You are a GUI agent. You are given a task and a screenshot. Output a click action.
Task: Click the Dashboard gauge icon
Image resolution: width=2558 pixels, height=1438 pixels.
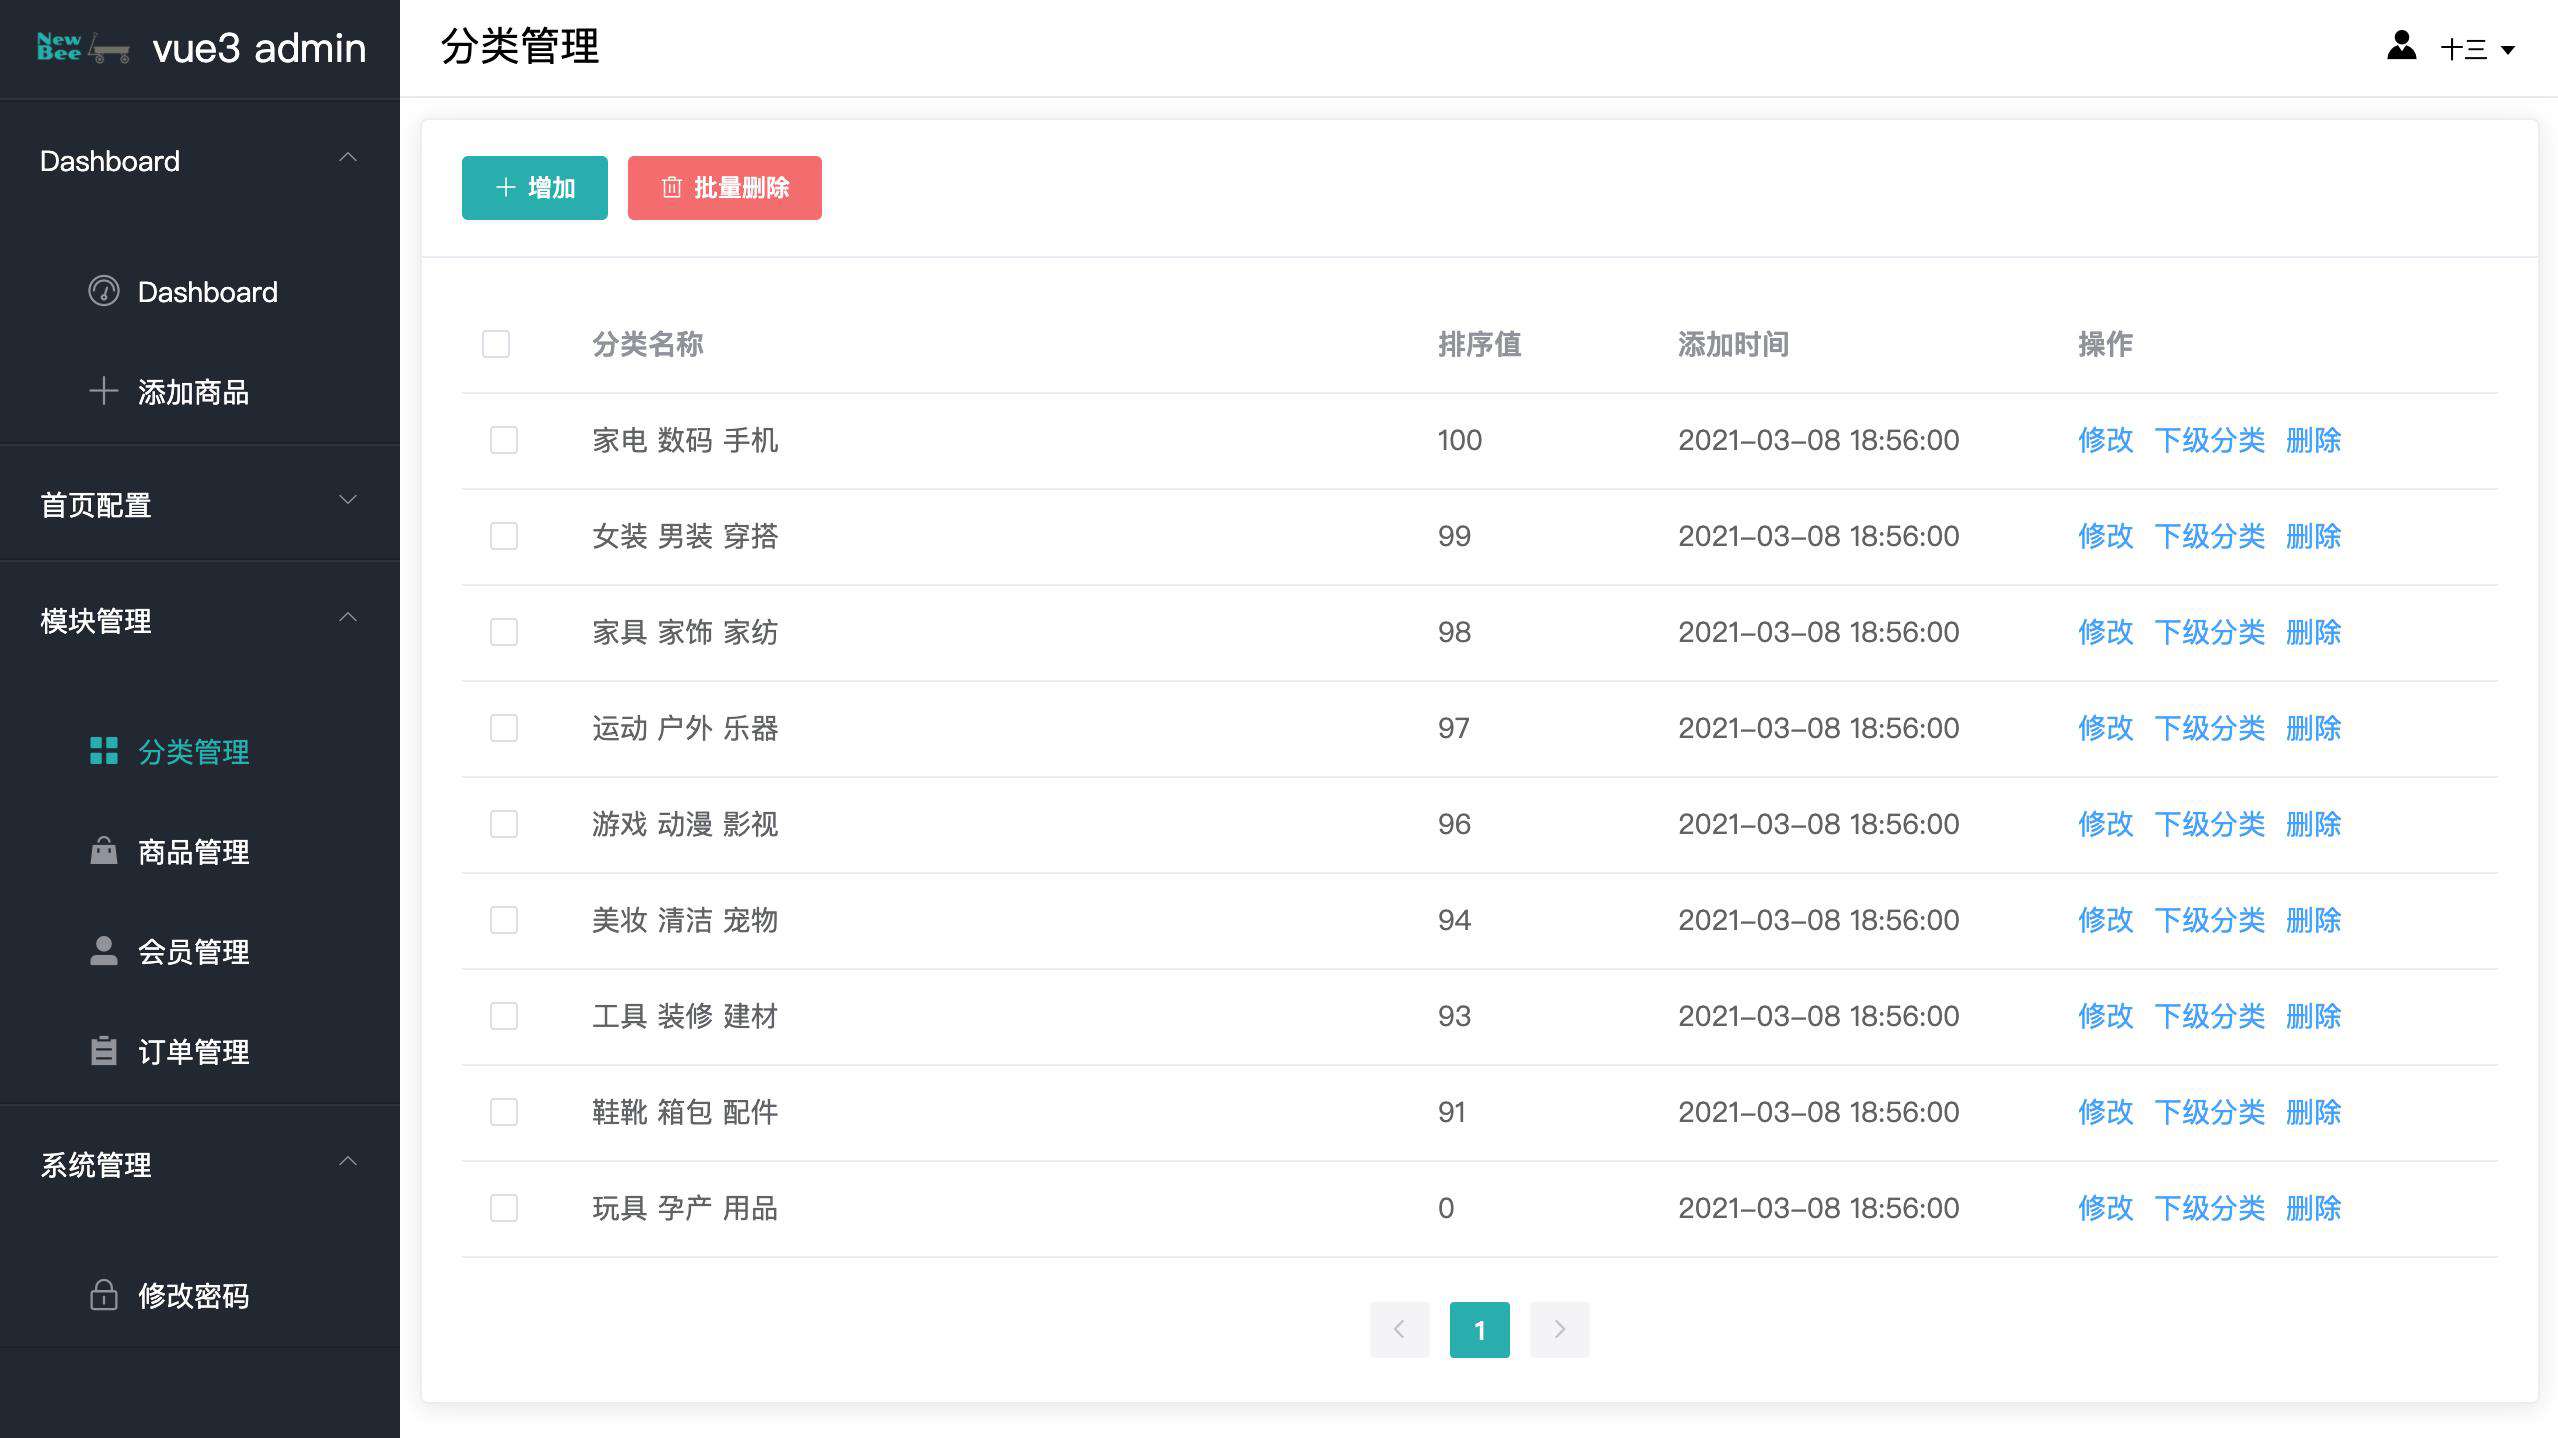[104, 291]
